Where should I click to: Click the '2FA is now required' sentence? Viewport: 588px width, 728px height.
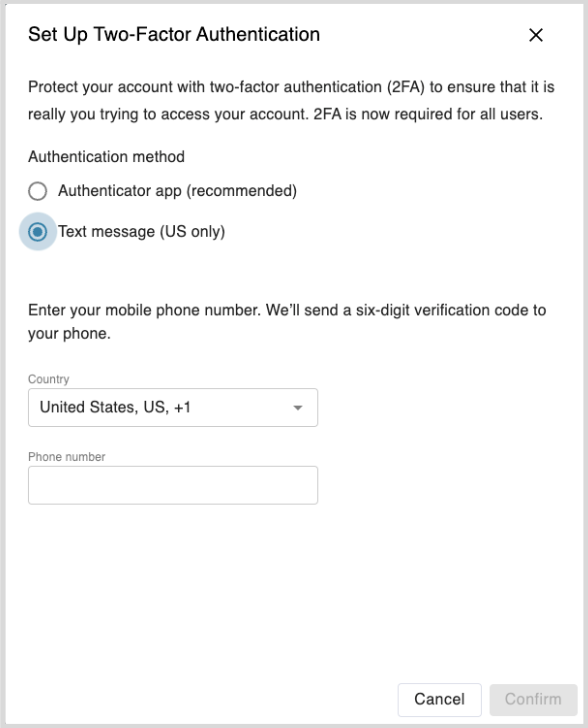tap(428, 114)
